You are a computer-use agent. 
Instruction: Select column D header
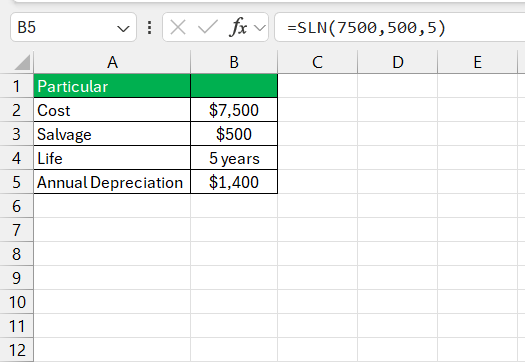[x=397, y=62]
